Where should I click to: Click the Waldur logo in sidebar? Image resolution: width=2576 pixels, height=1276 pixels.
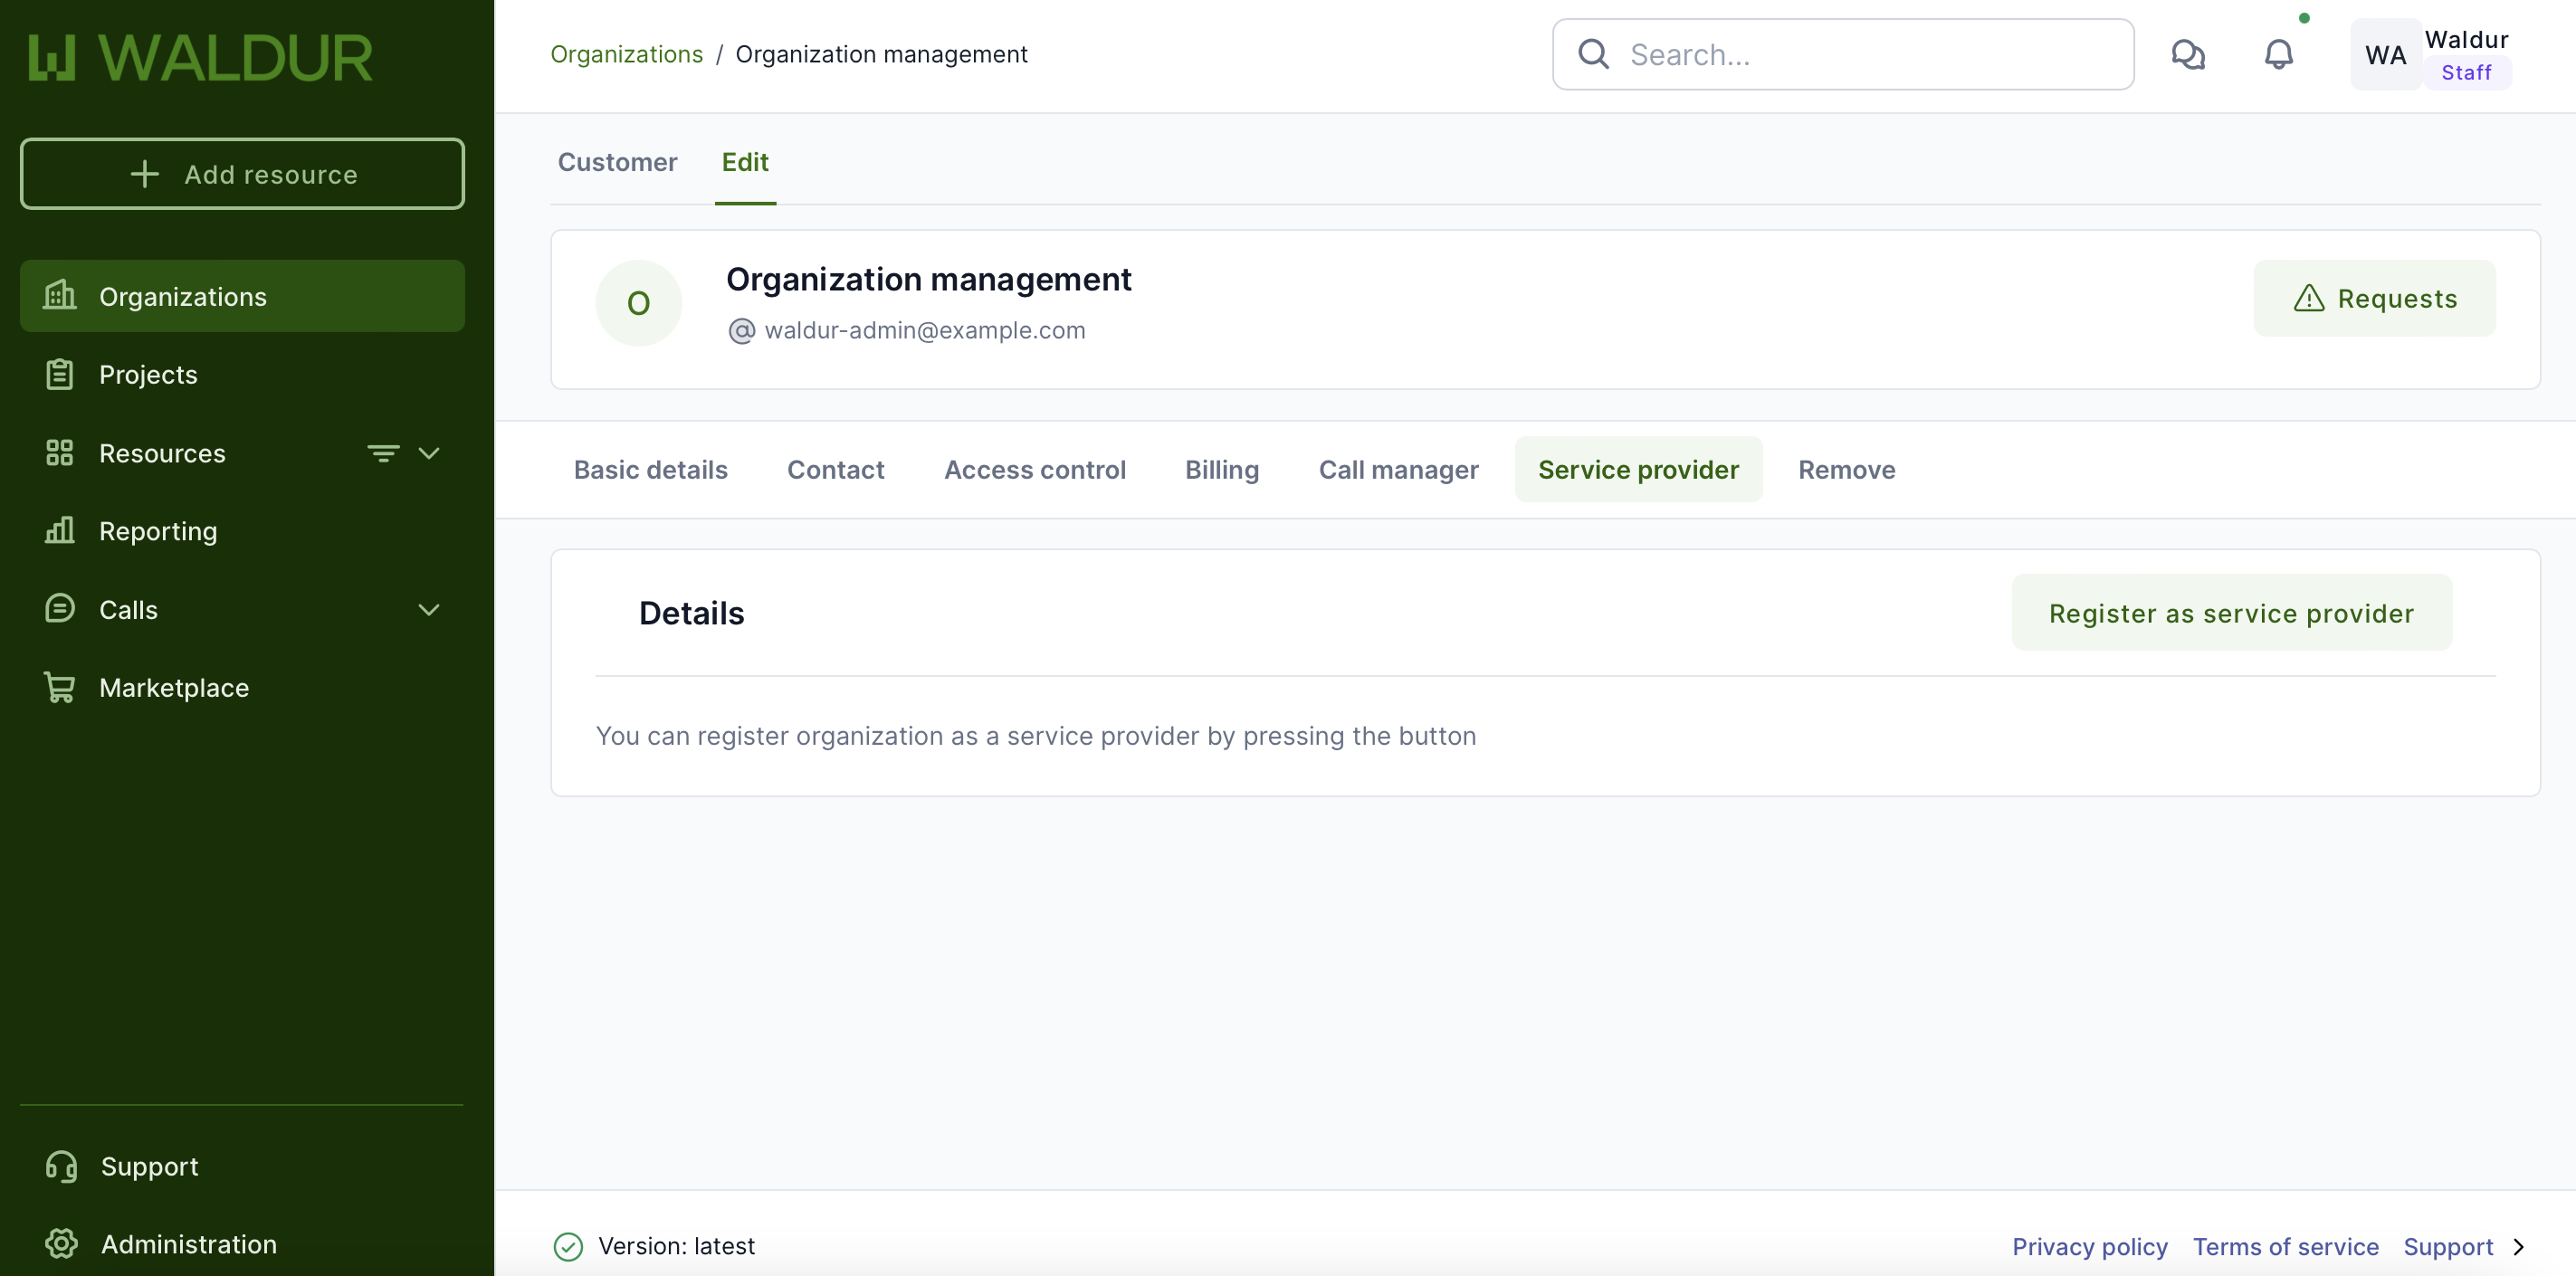[200, 57]
